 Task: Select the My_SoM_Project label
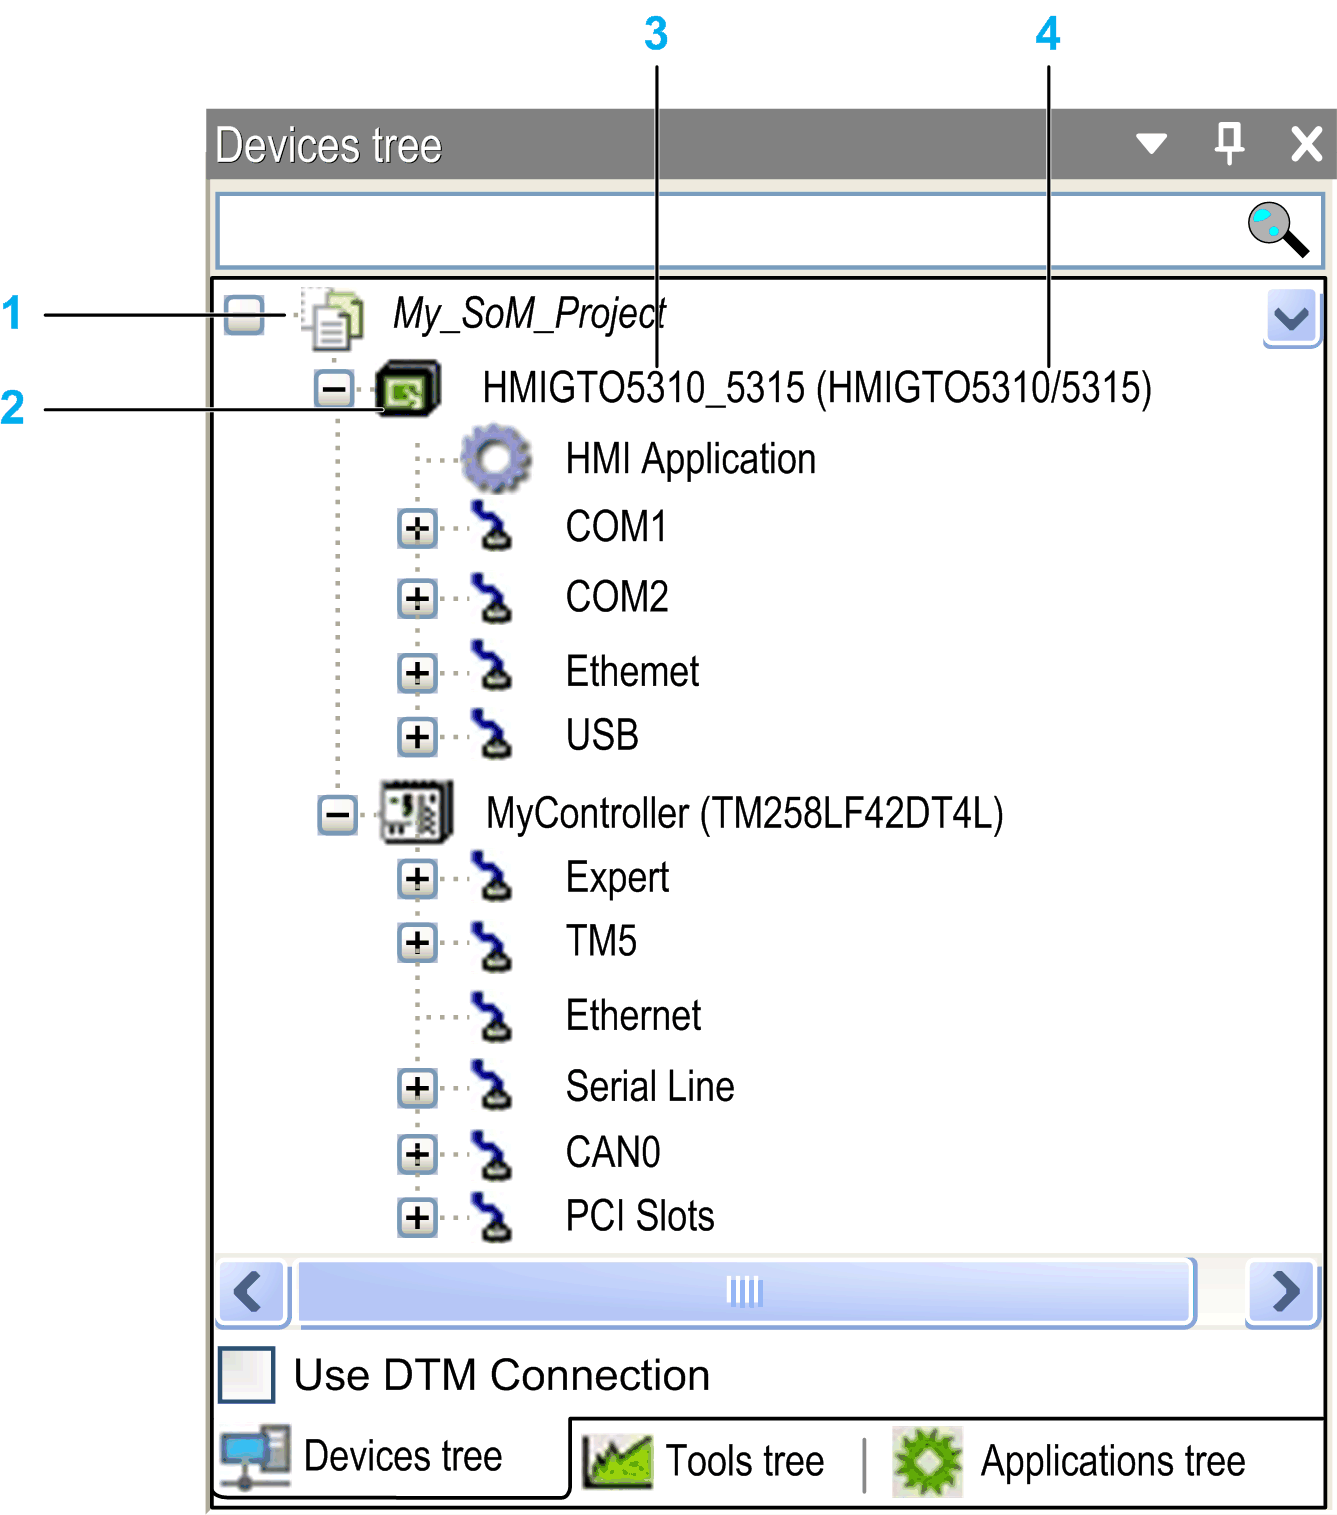(529, 314)
